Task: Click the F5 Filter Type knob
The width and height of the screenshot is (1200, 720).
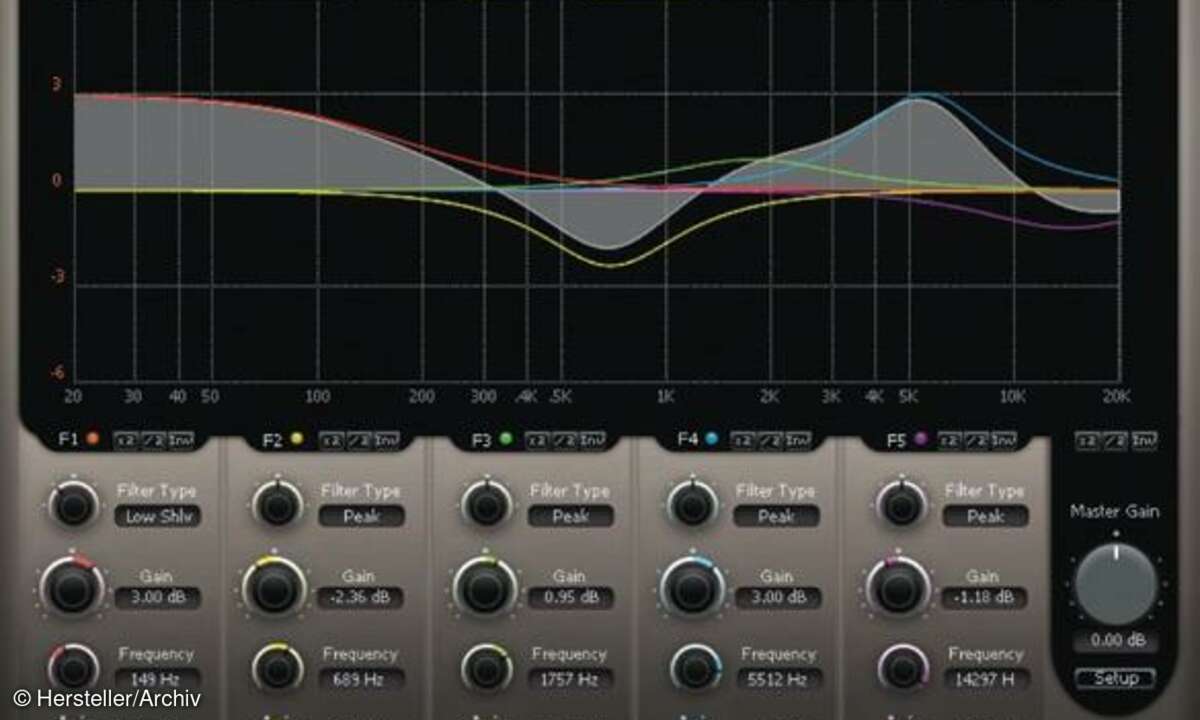Action: [901, 504]
